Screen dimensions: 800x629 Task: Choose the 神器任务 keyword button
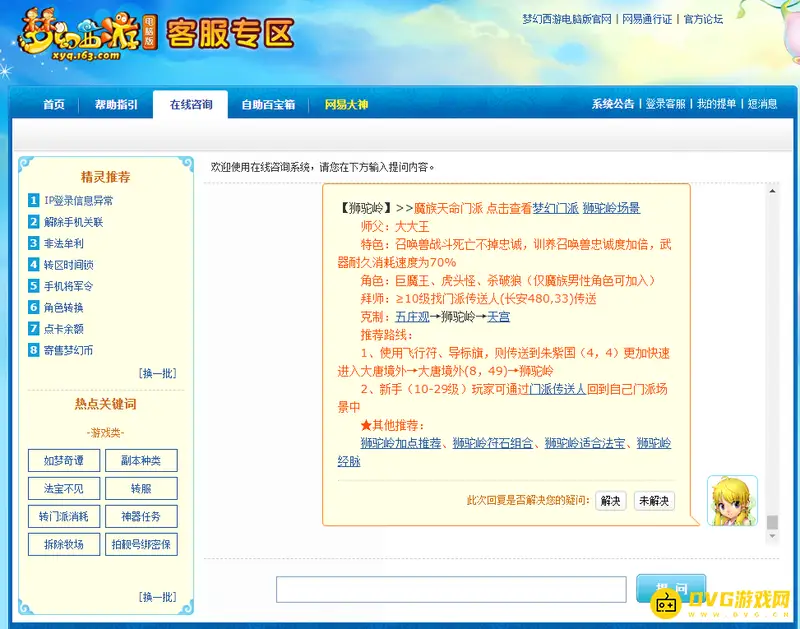click(x=141, y=516)
